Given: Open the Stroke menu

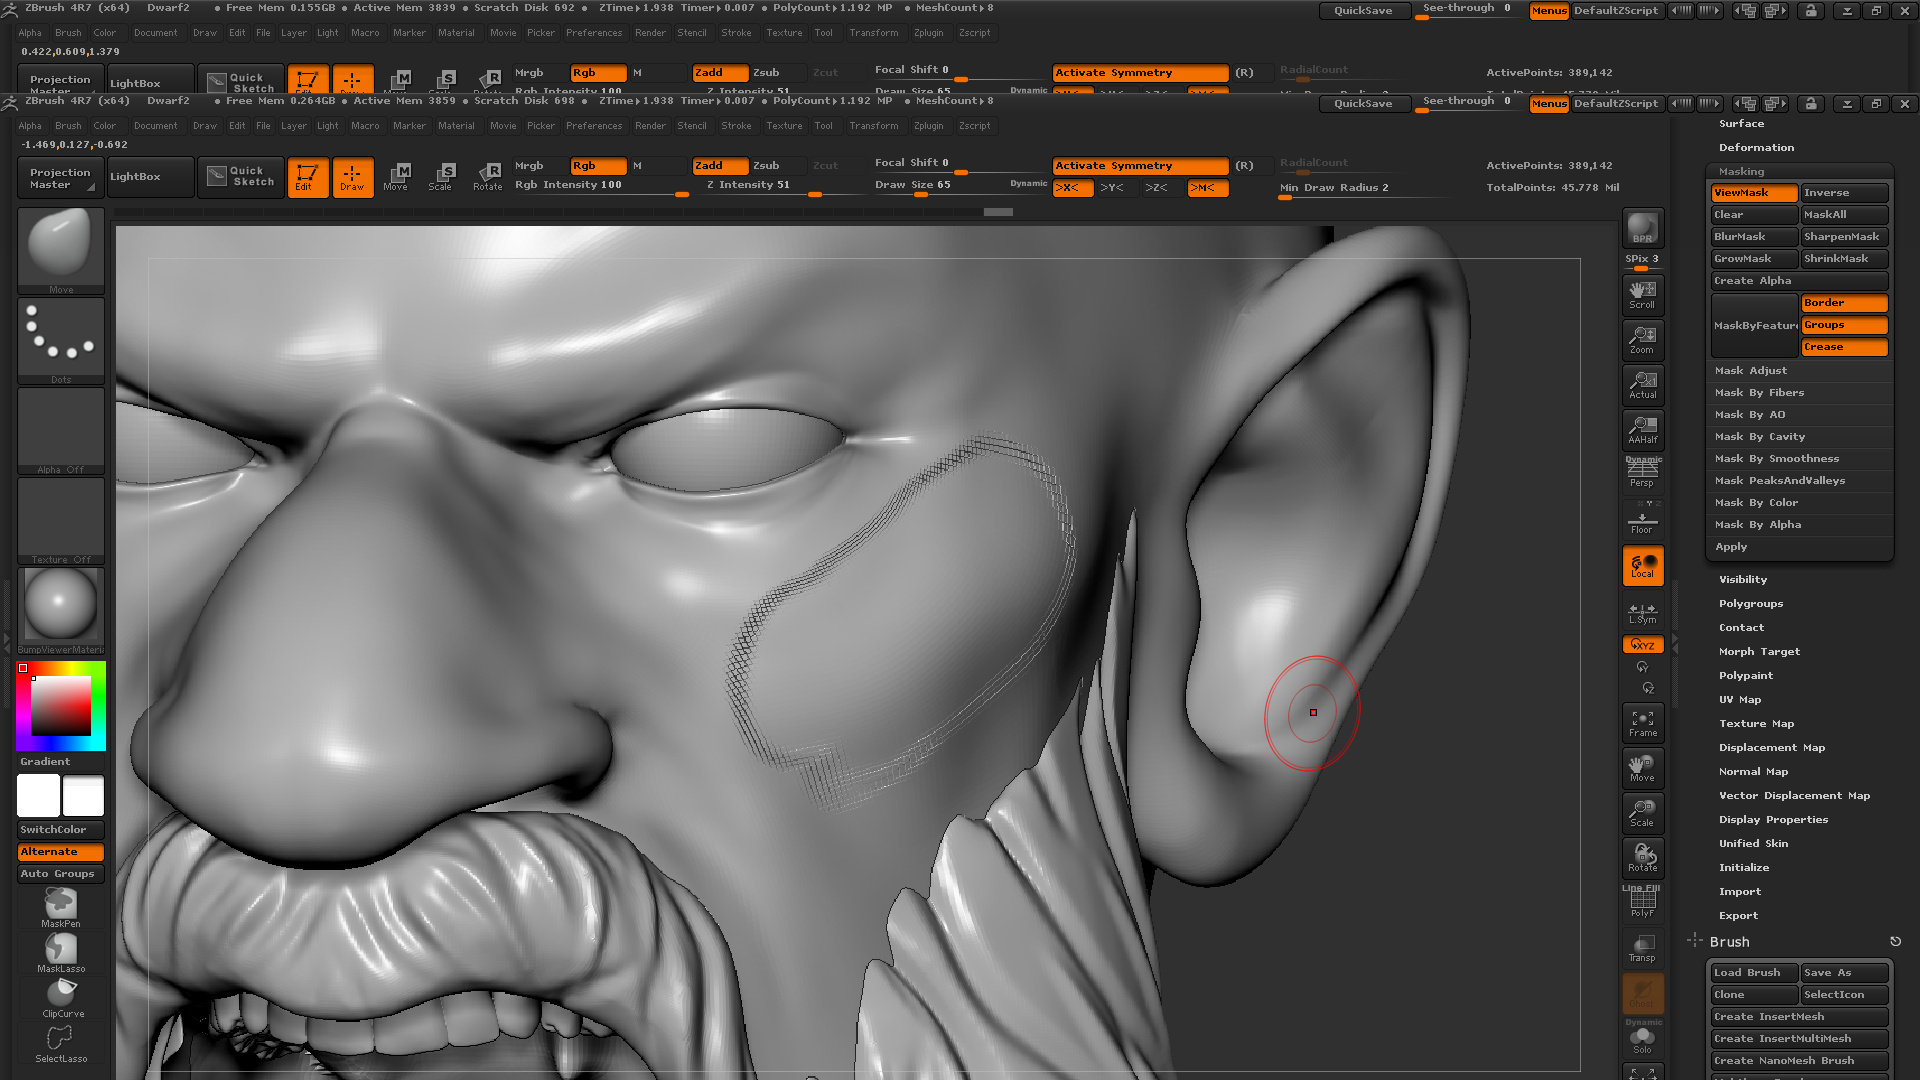Looking at the screenshot, I should pyautogui.click(x=737, y=125).
